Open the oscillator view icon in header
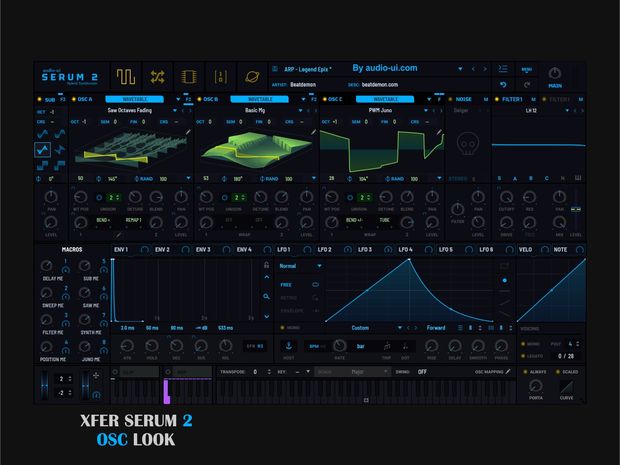Viewport: 620px width, 465px height. pyautogui.click(x=127, y=76)
